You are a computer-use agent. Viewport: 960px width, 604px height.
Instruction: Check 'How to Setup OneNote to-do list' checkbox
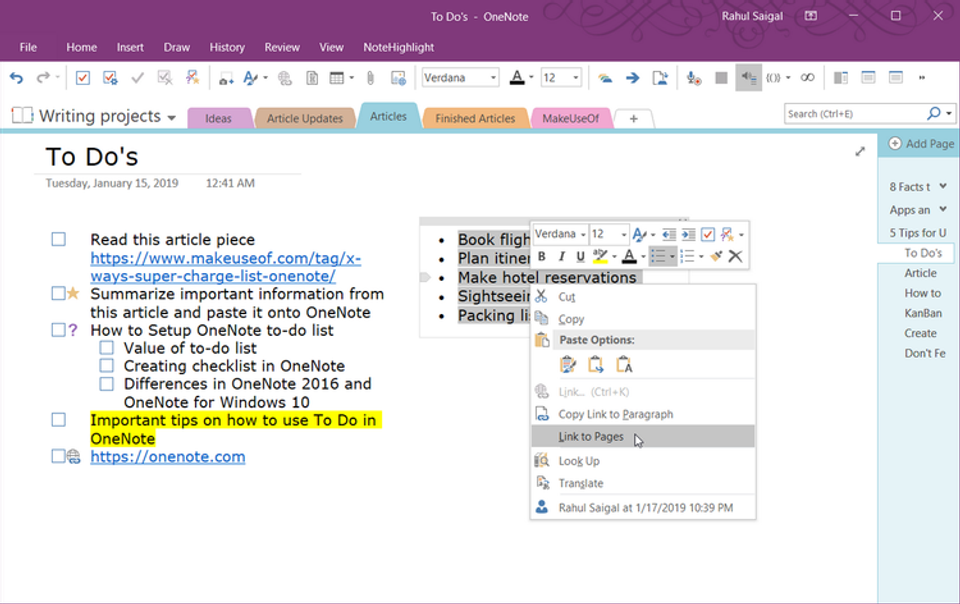click(x=58, y=330)
